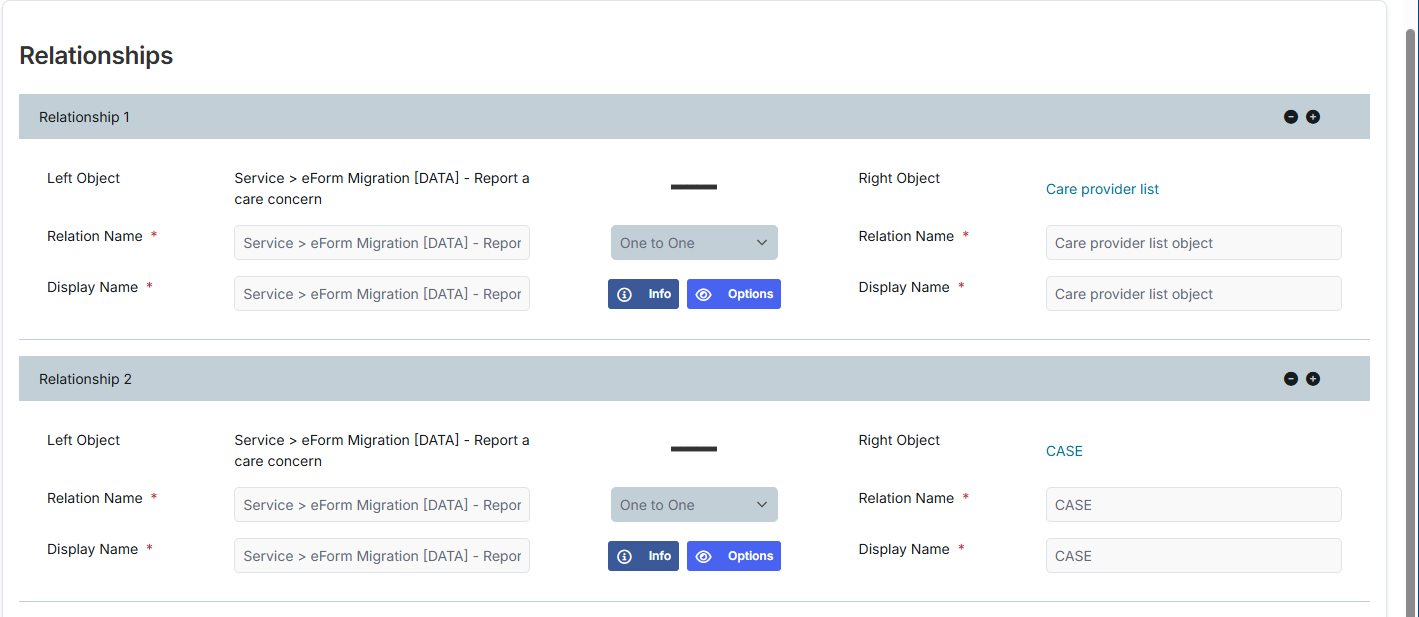
Task: Click minus icon on Relationship 2 header
Action: coord(1291,379)
